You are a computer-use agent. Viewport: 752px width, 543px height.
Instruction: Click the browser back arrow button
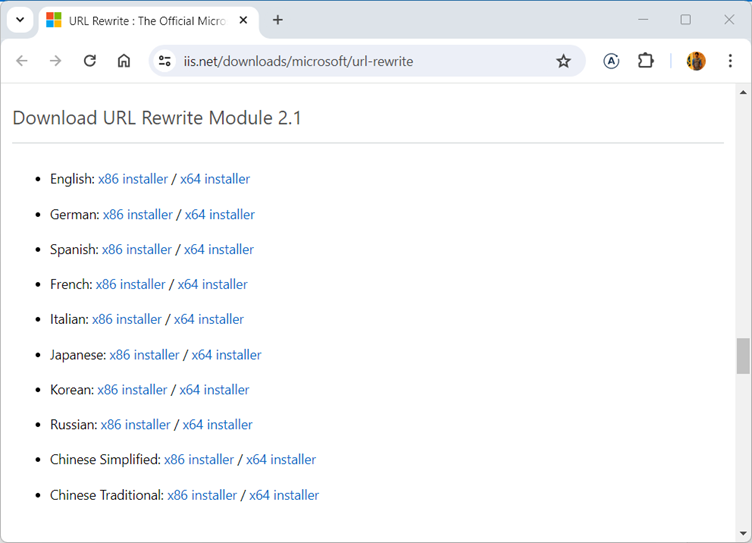pyautogui.click(x=22, y=61)
